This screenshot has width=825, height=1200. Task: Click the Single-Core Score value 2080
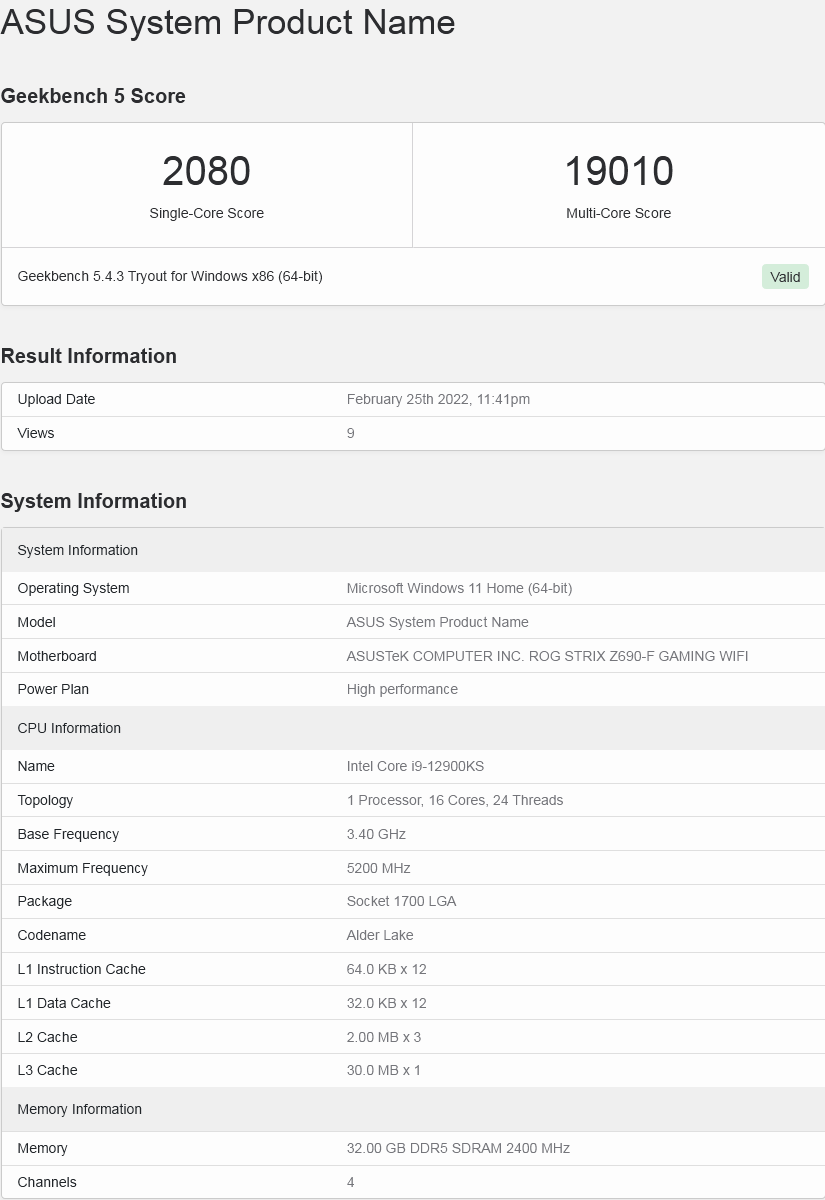pos(206,171)
